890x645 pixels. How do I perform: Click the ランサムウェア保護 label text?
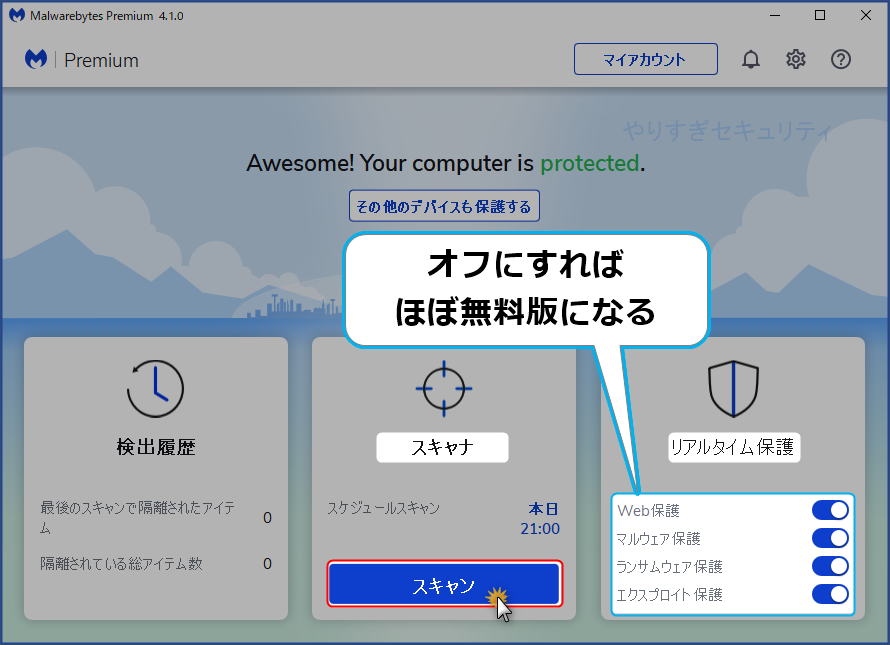click(x=669, y=567)
